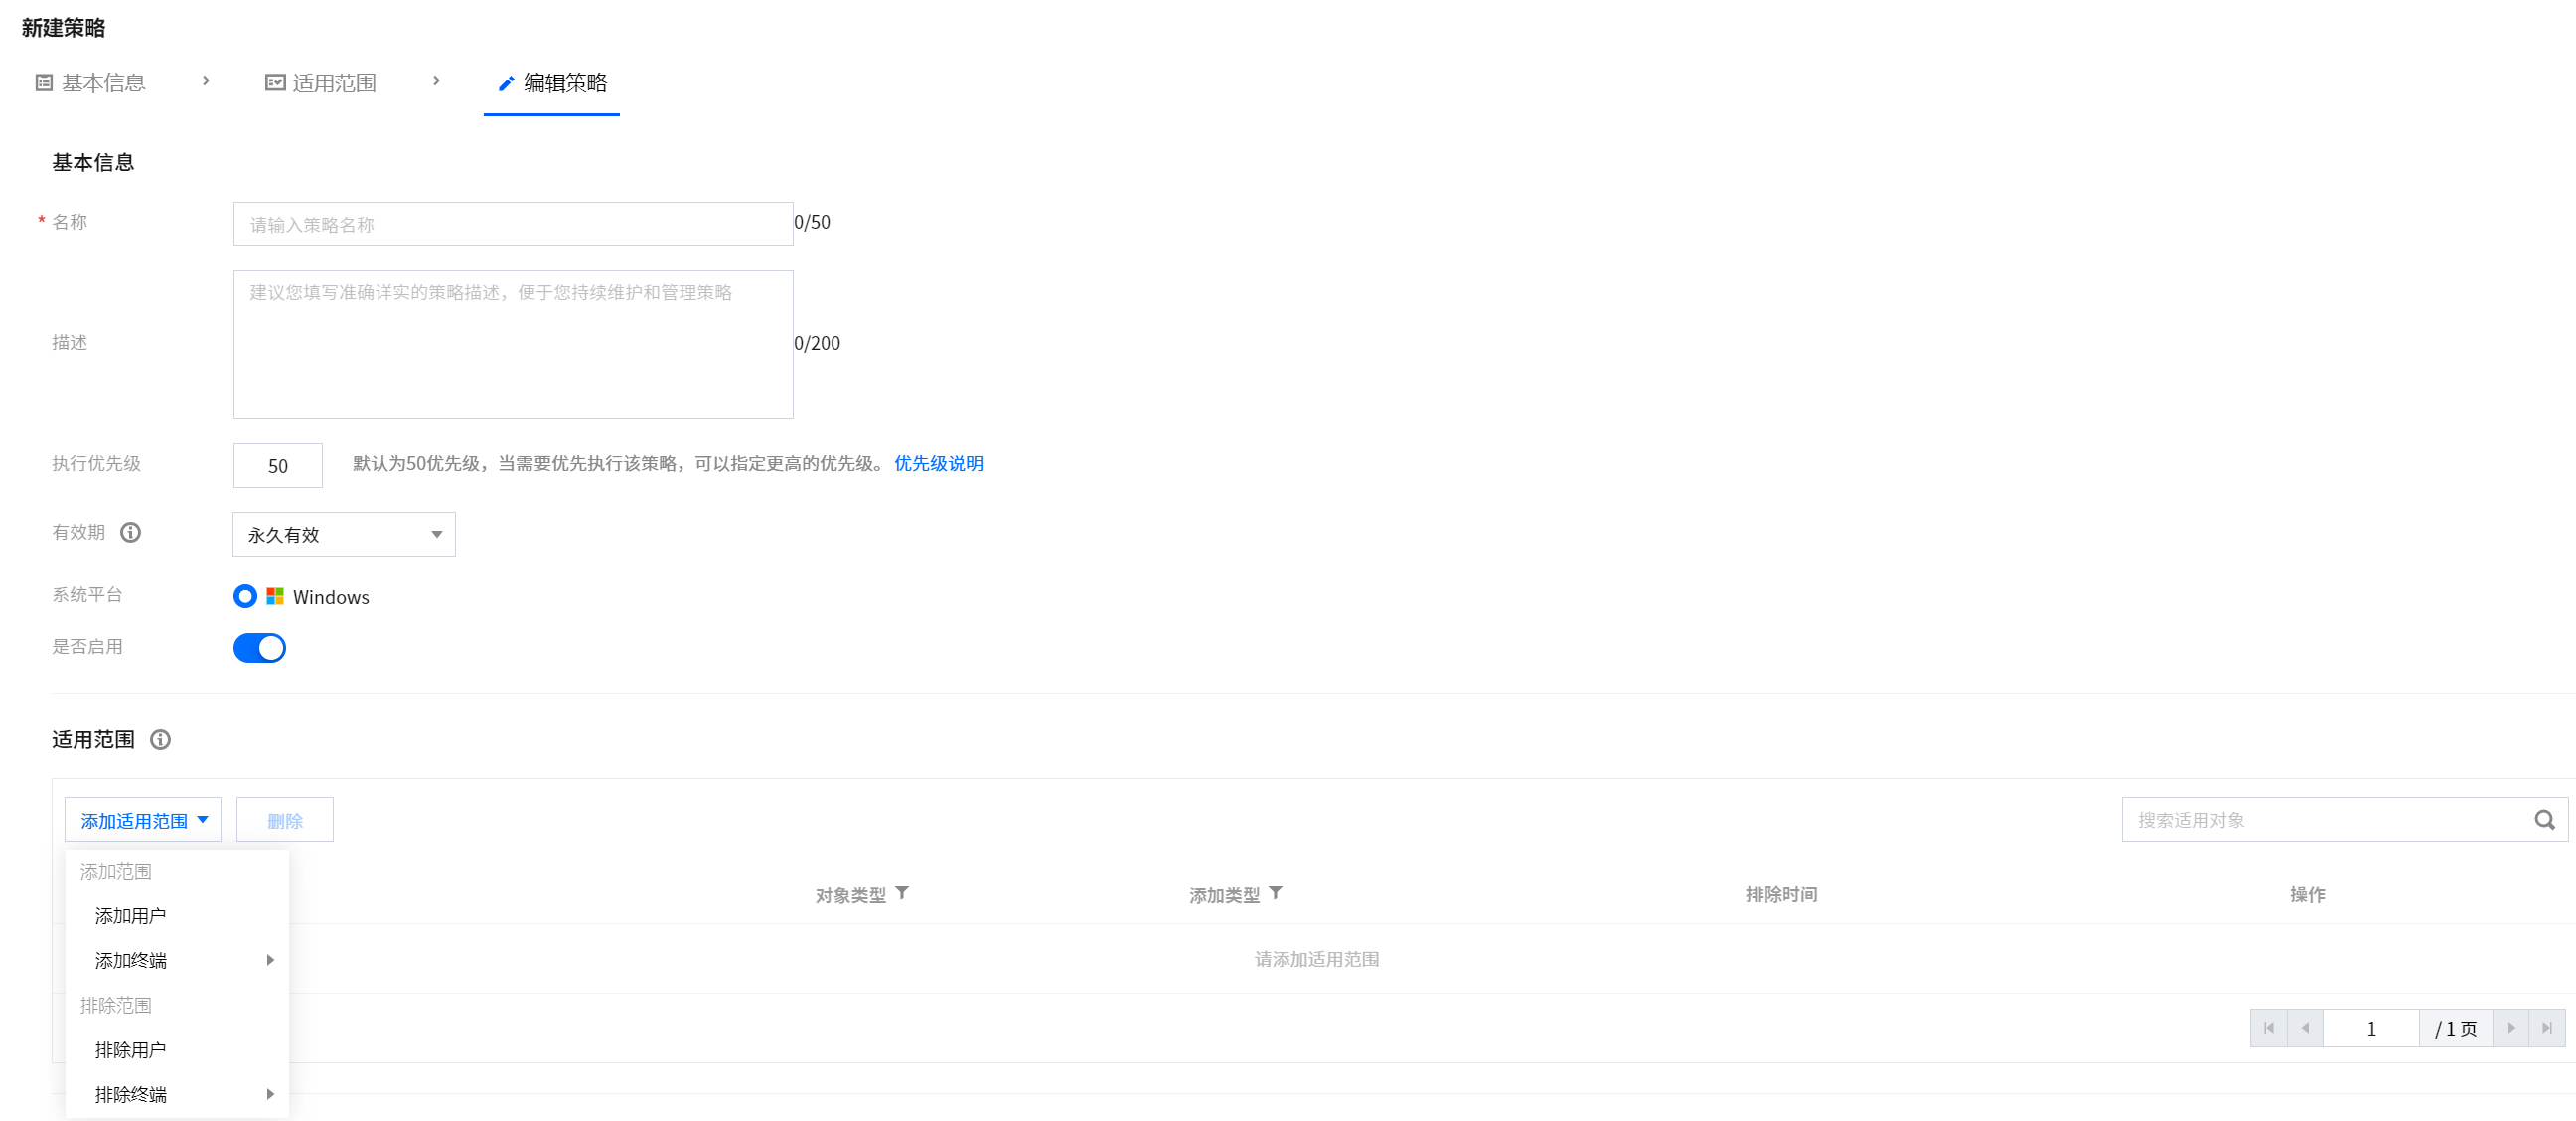Filter by 添加类型 column funnel icon
This screenshot has height=1121, width=2576.
[1276, 893]
